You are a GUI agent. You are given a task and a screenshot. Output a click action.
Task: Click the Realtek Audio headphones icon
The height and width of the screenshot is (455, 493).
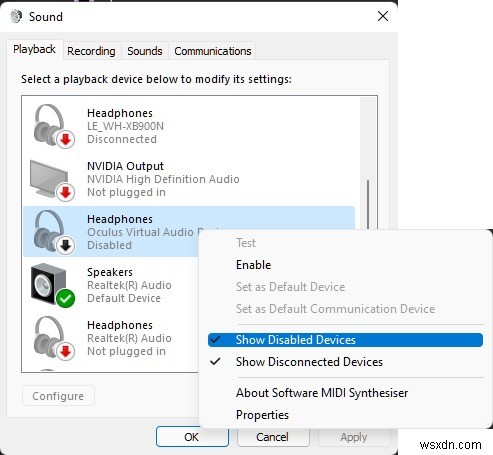53,338
